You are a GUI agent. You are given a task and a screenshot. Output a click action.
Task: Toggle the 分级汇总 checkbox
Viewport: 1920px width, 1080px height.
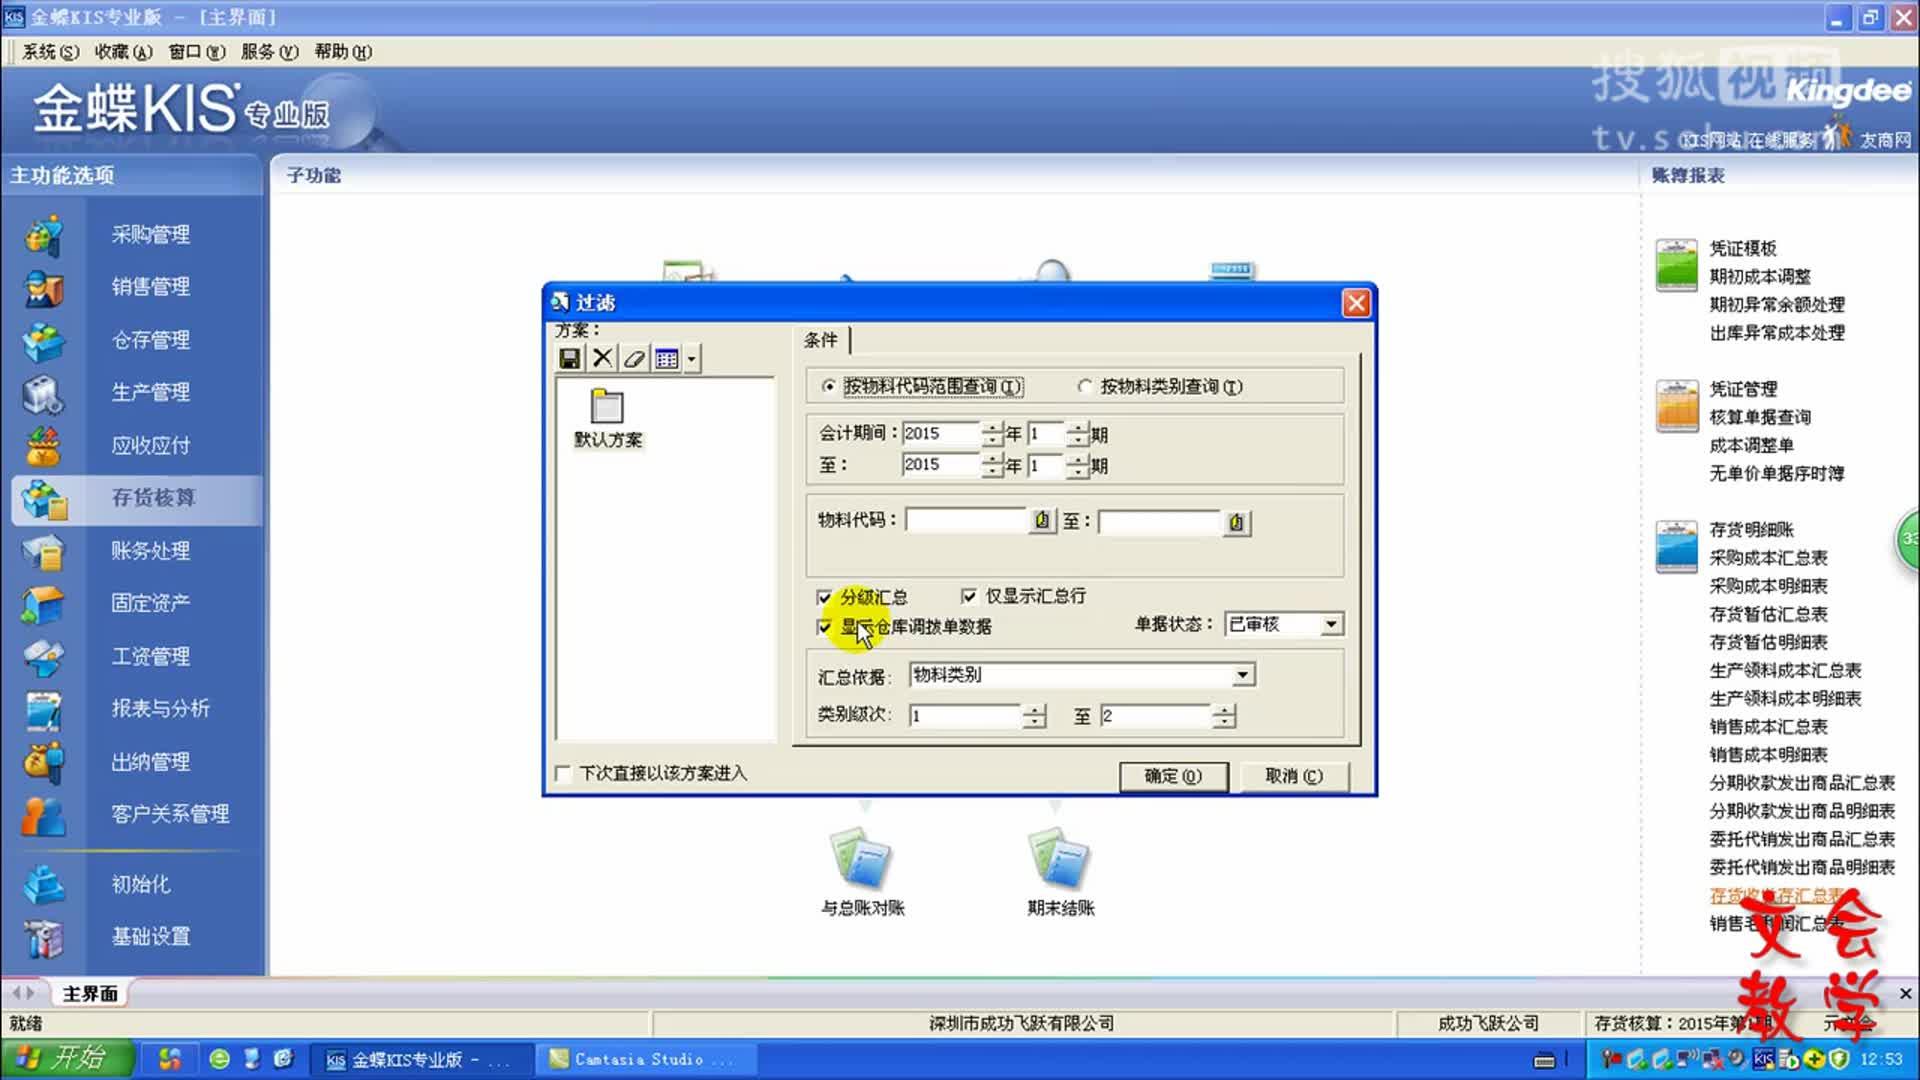824,597
